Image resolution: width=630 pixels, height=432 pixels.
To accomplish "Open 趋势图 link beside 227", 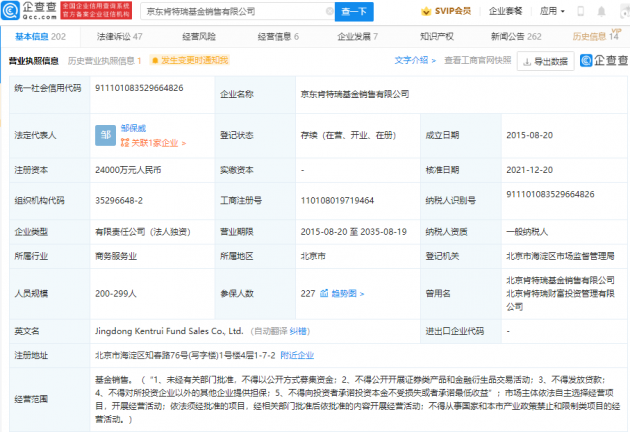I will pyautogui.click(x=344, y=293).
